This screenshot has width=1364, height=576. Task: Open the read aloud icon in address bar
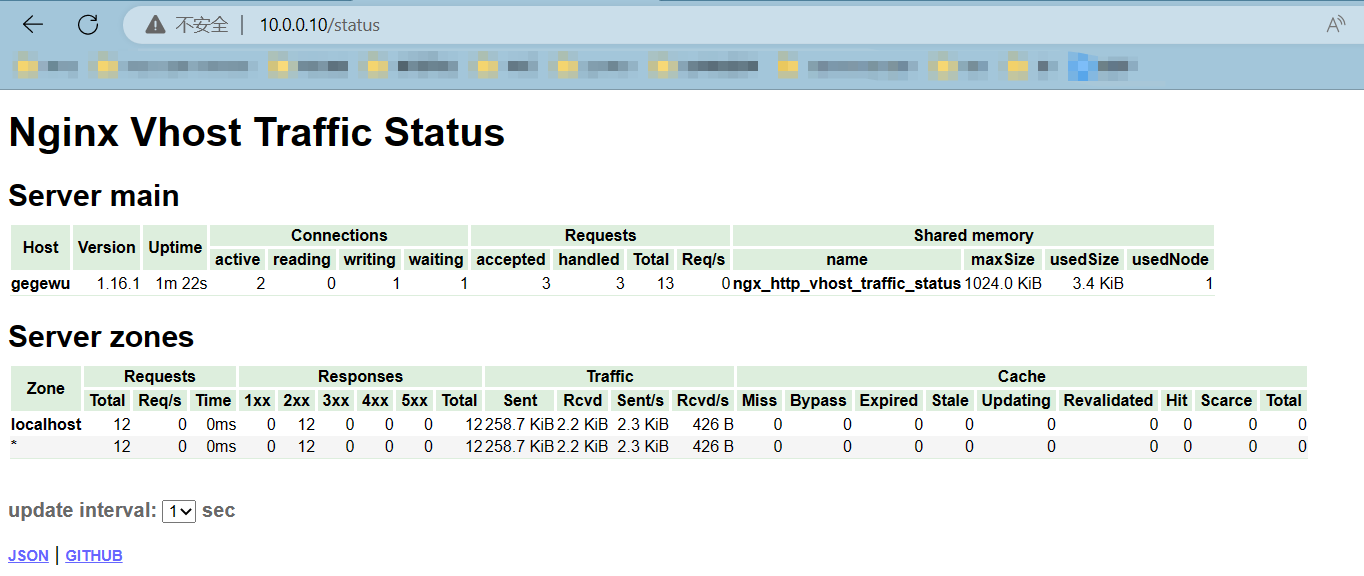[1335, 25]
